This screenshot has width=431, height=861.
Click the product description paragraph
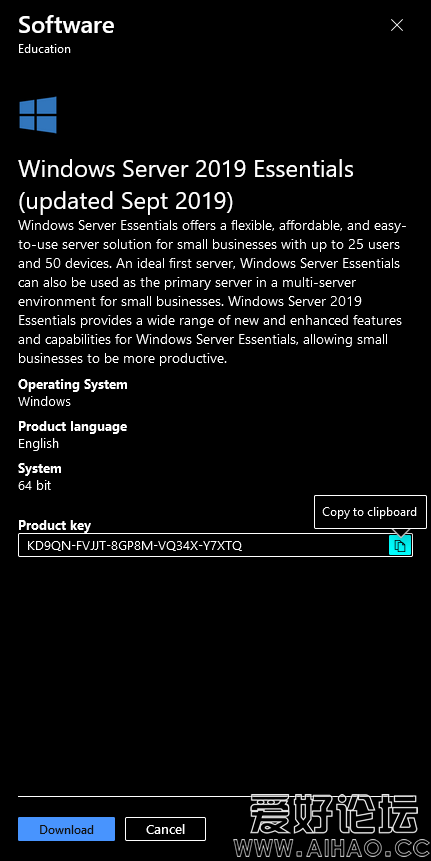(x=210, y=292)
